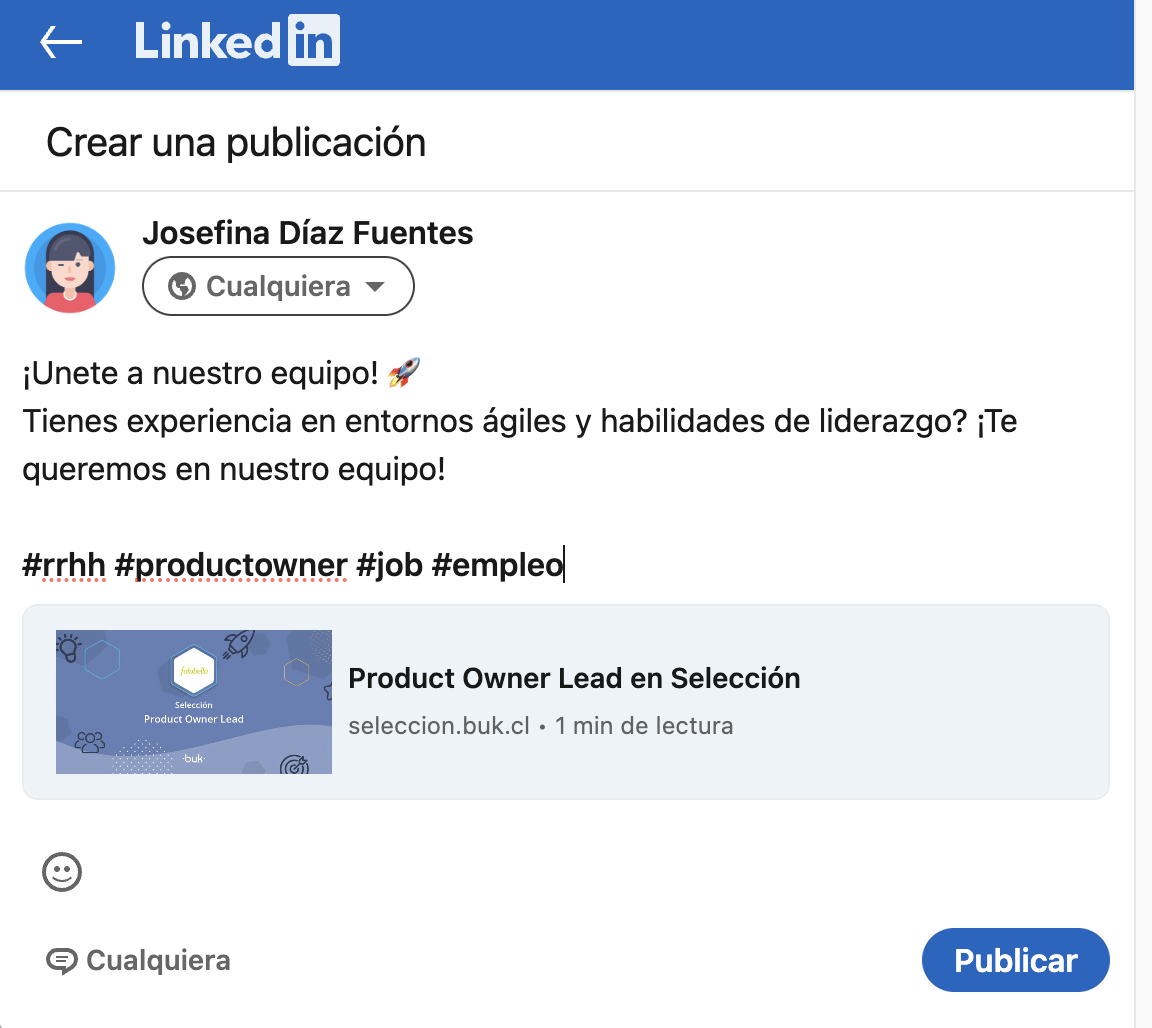Open the bottom "Cualquiera" comment settings
This screenshot has width=1152, height=1028.
click(158, 961)
